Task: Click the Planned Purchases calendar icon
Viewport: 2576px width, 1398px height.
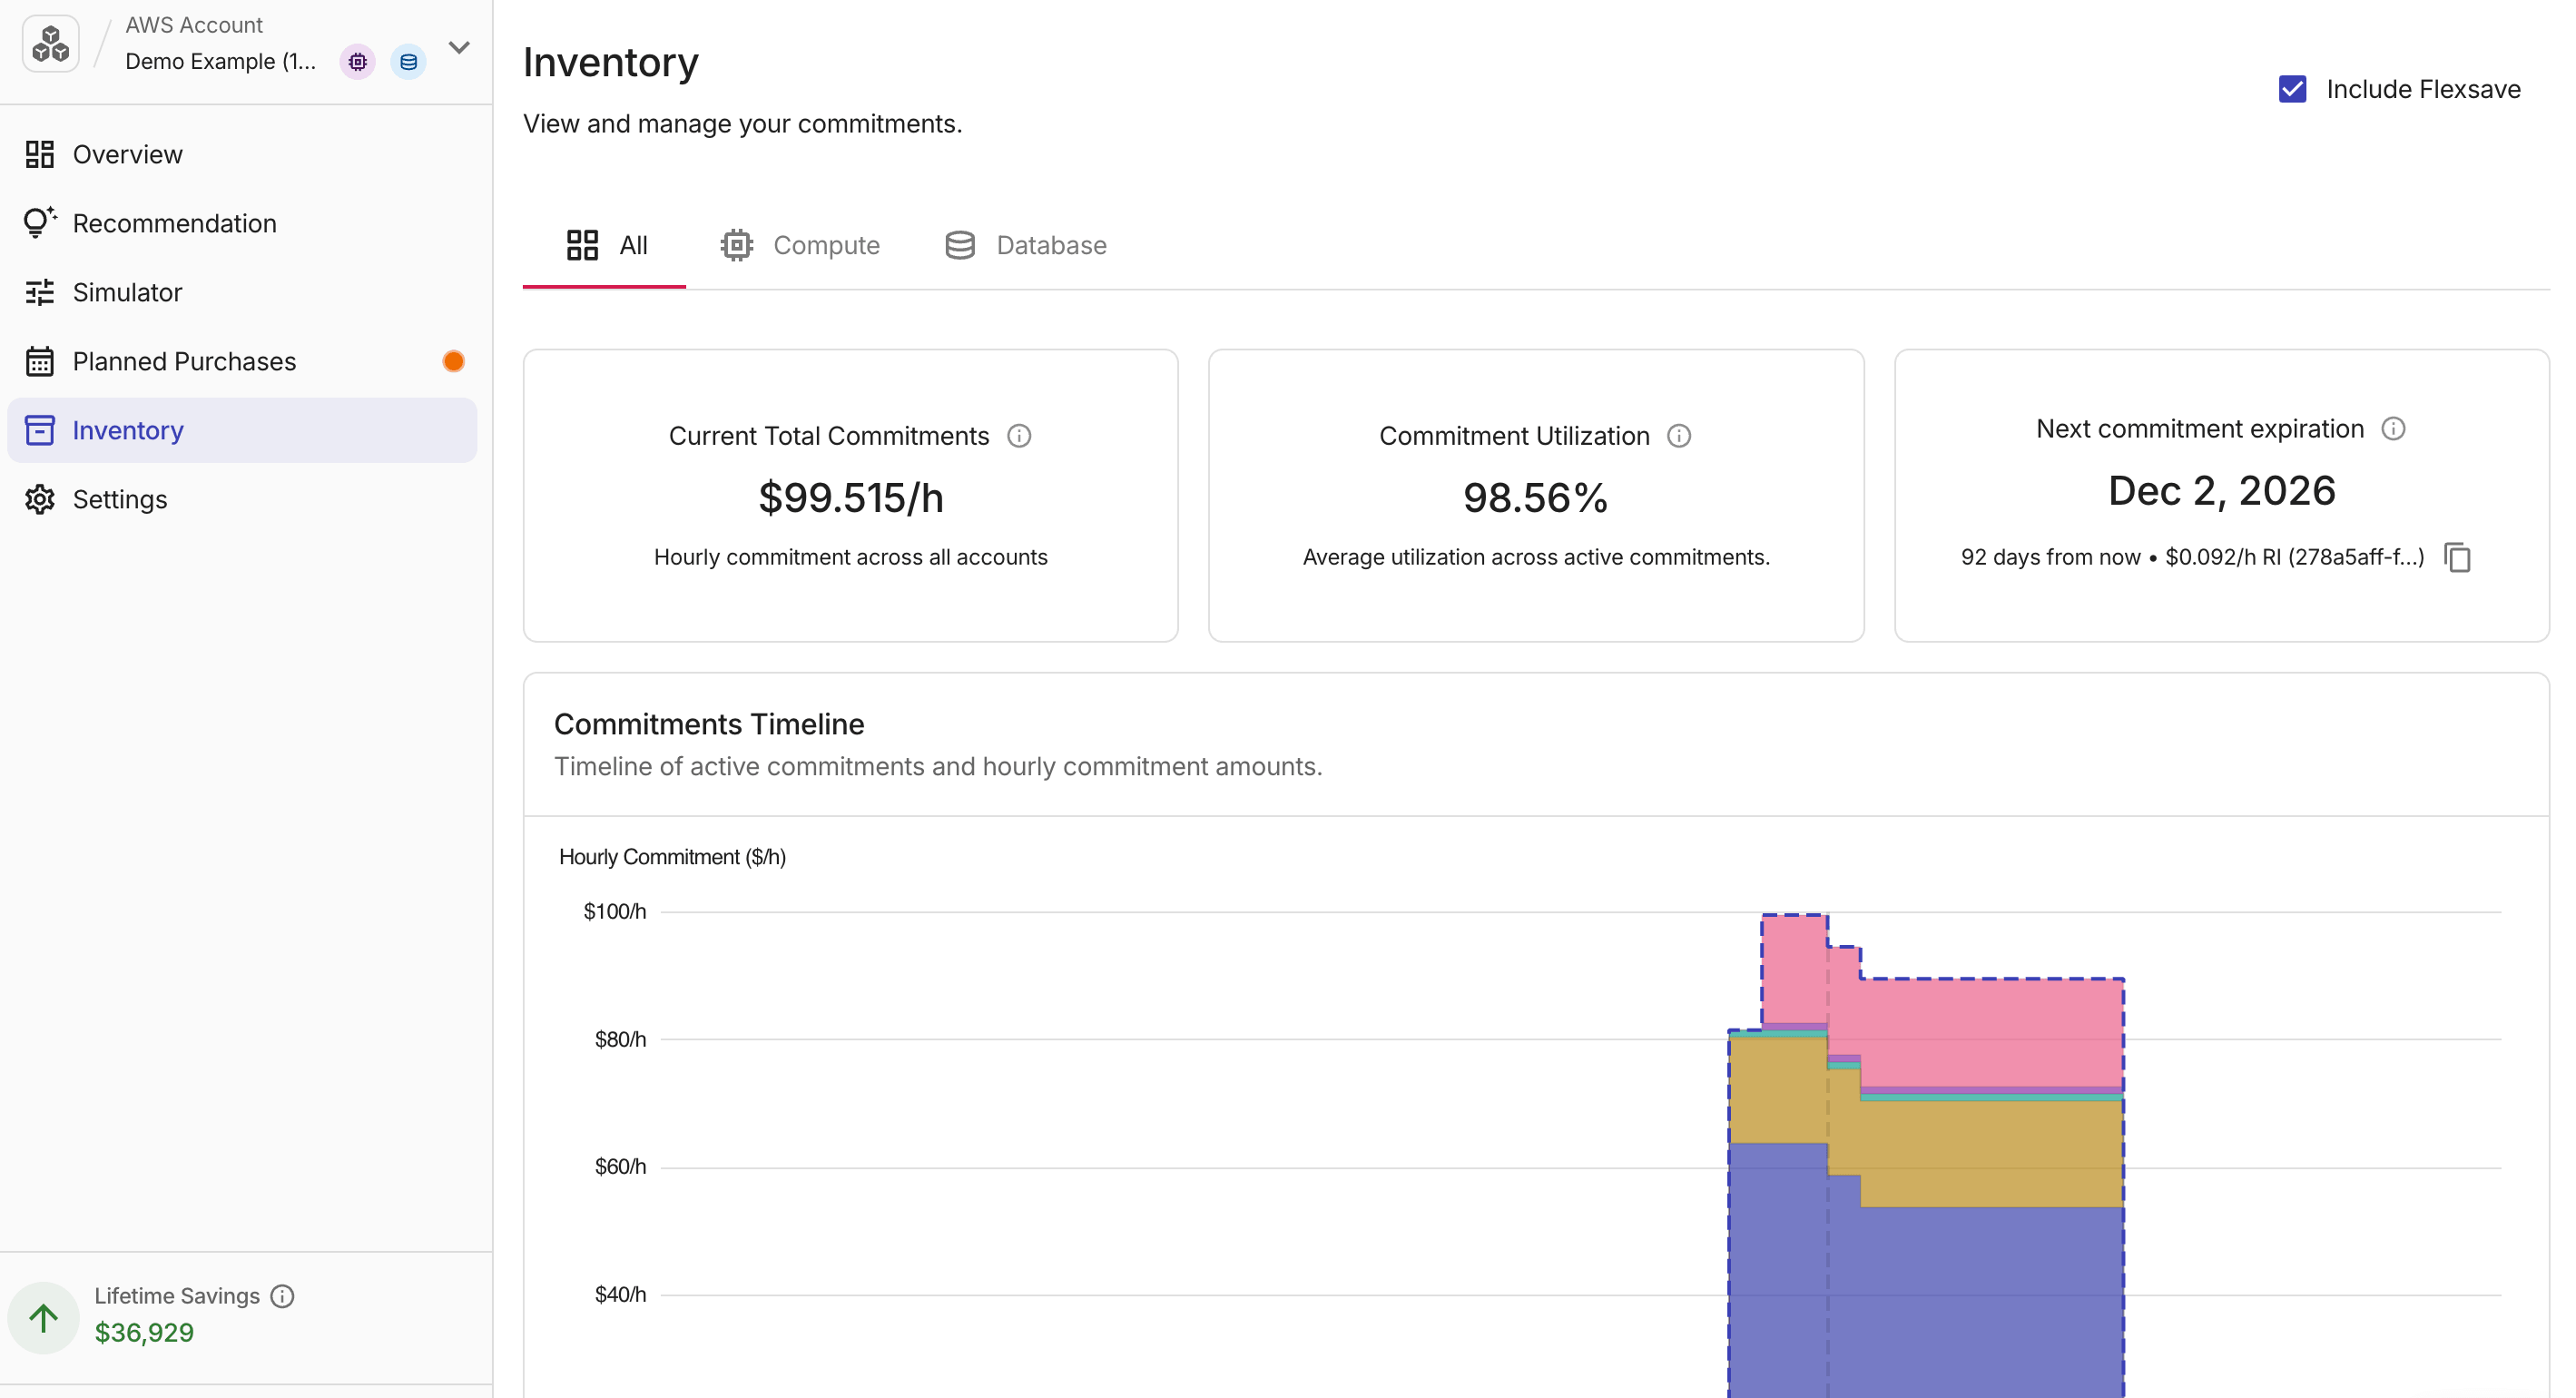Action: [40, 361]
